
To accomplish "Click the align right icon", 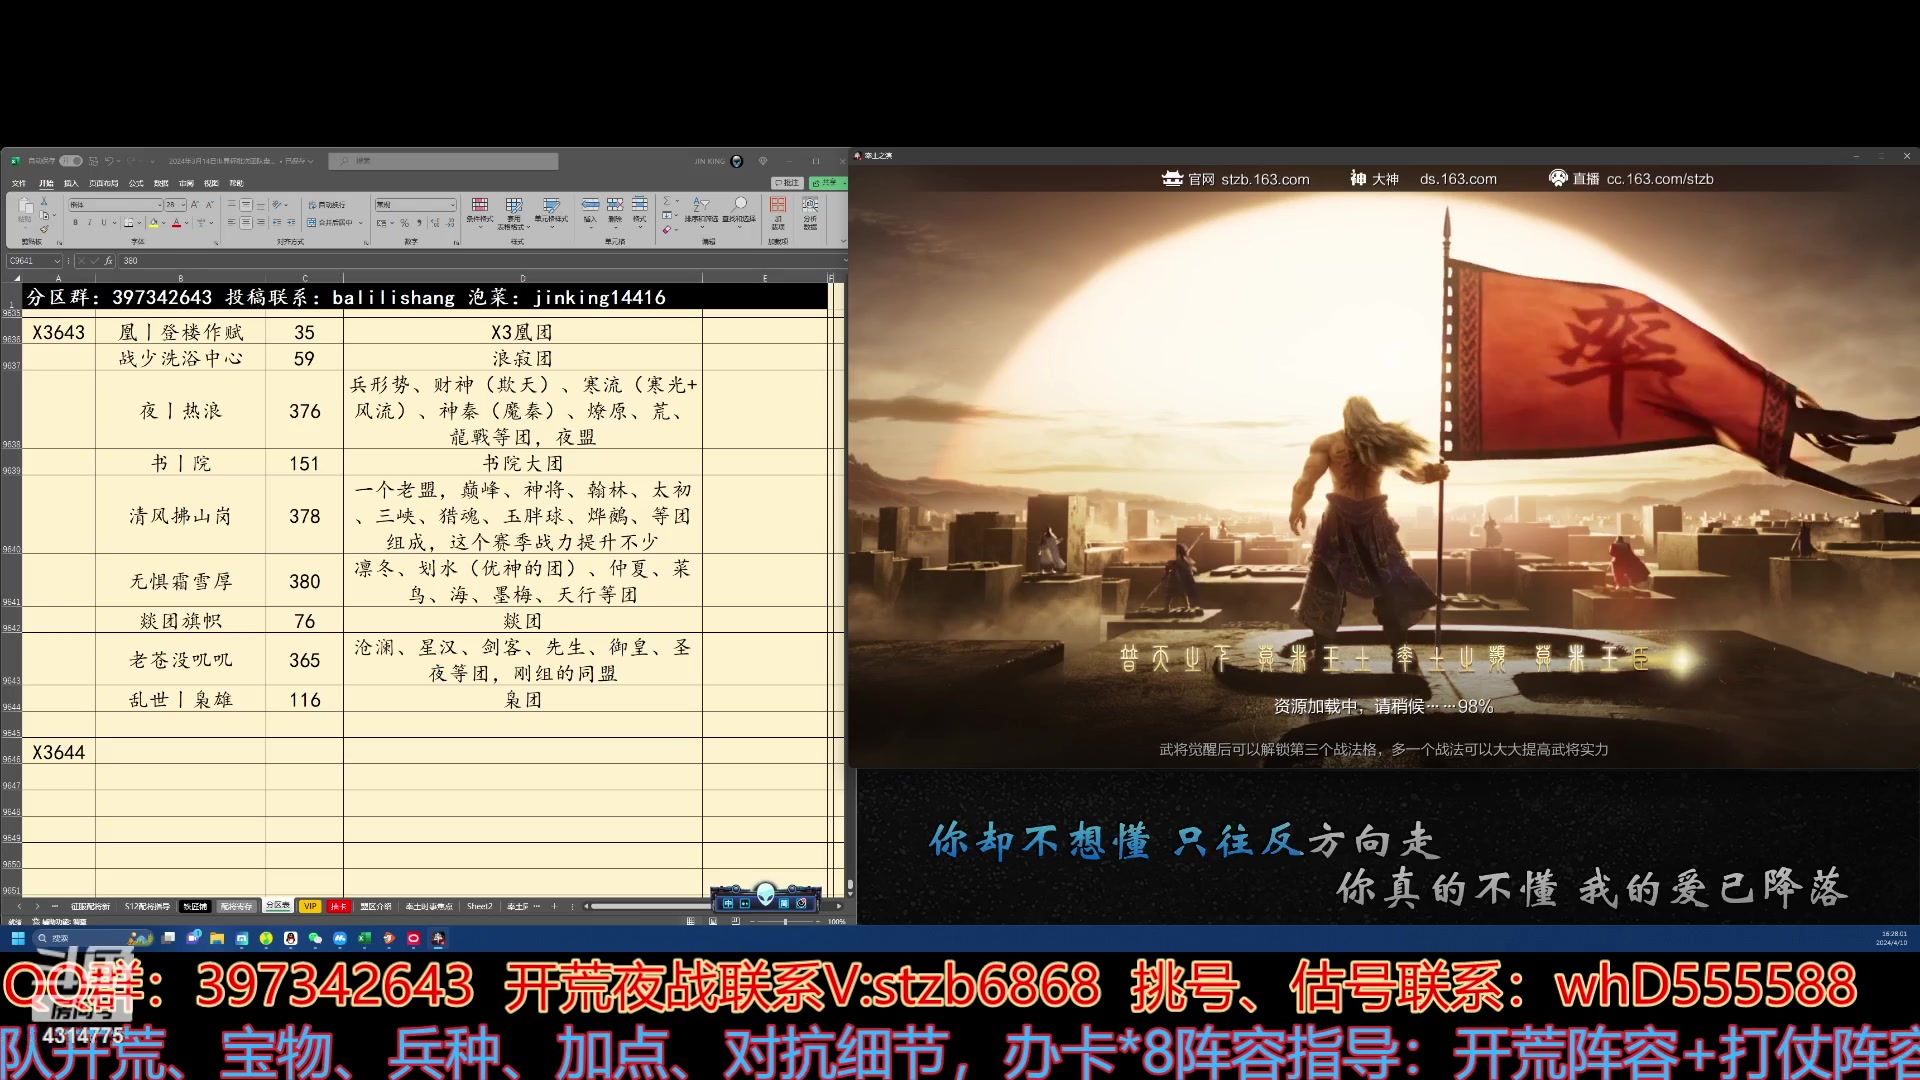I will 261,222.
